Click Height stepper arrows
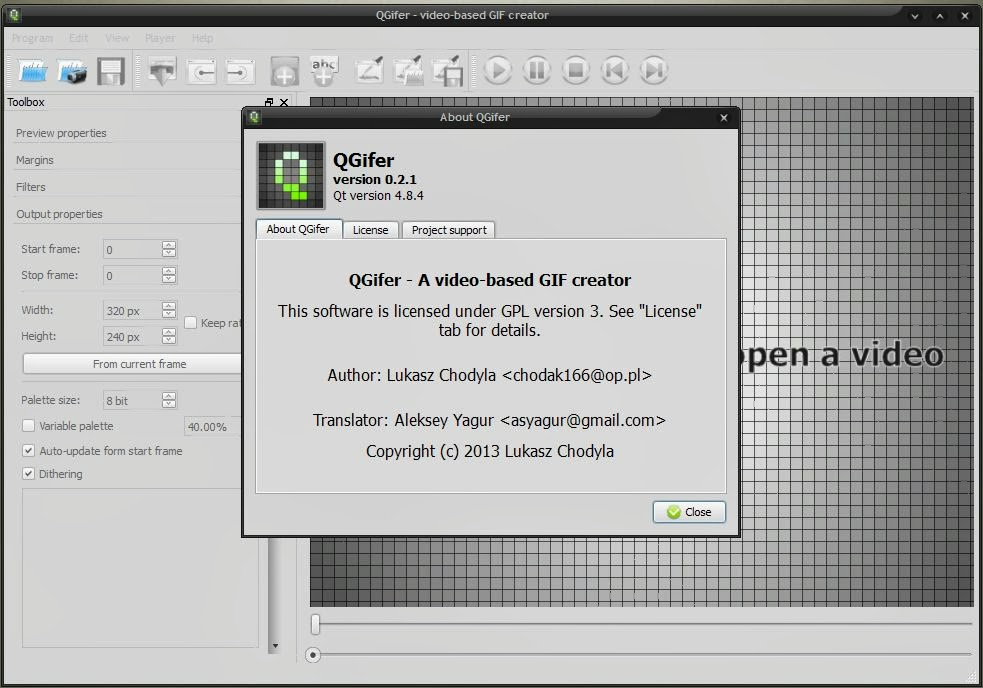The image size is (983, 688). pyautogui.click(x=169, y=336)
